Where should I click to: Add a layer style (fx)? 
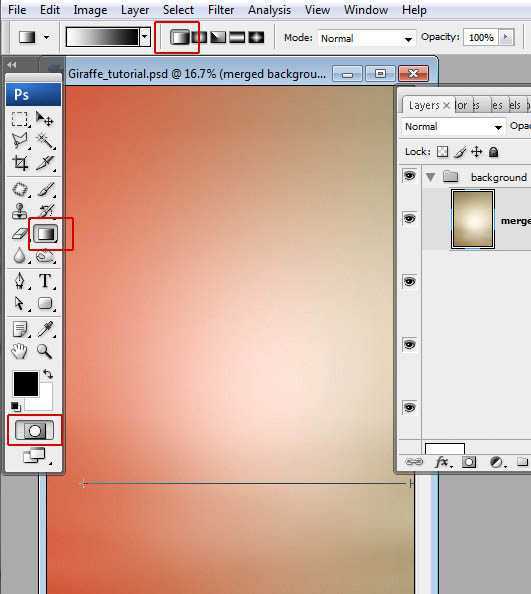[443, 462]
